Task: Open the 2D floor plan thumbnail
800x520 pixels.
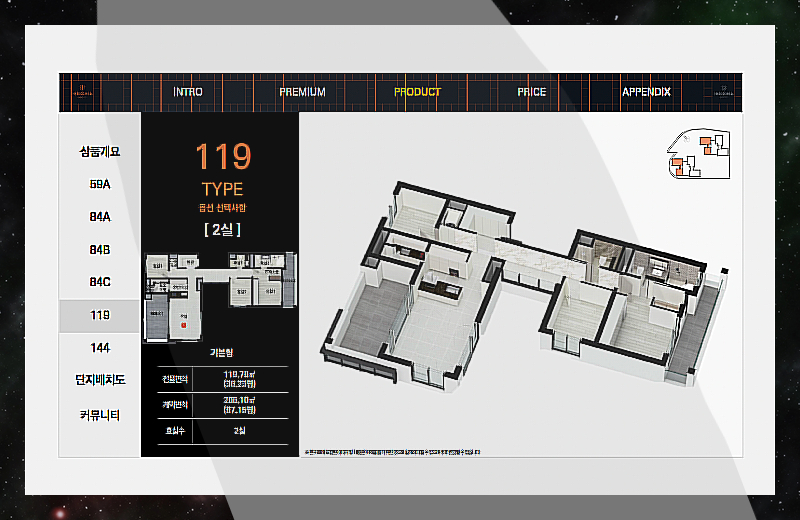Action: (220, 297)
